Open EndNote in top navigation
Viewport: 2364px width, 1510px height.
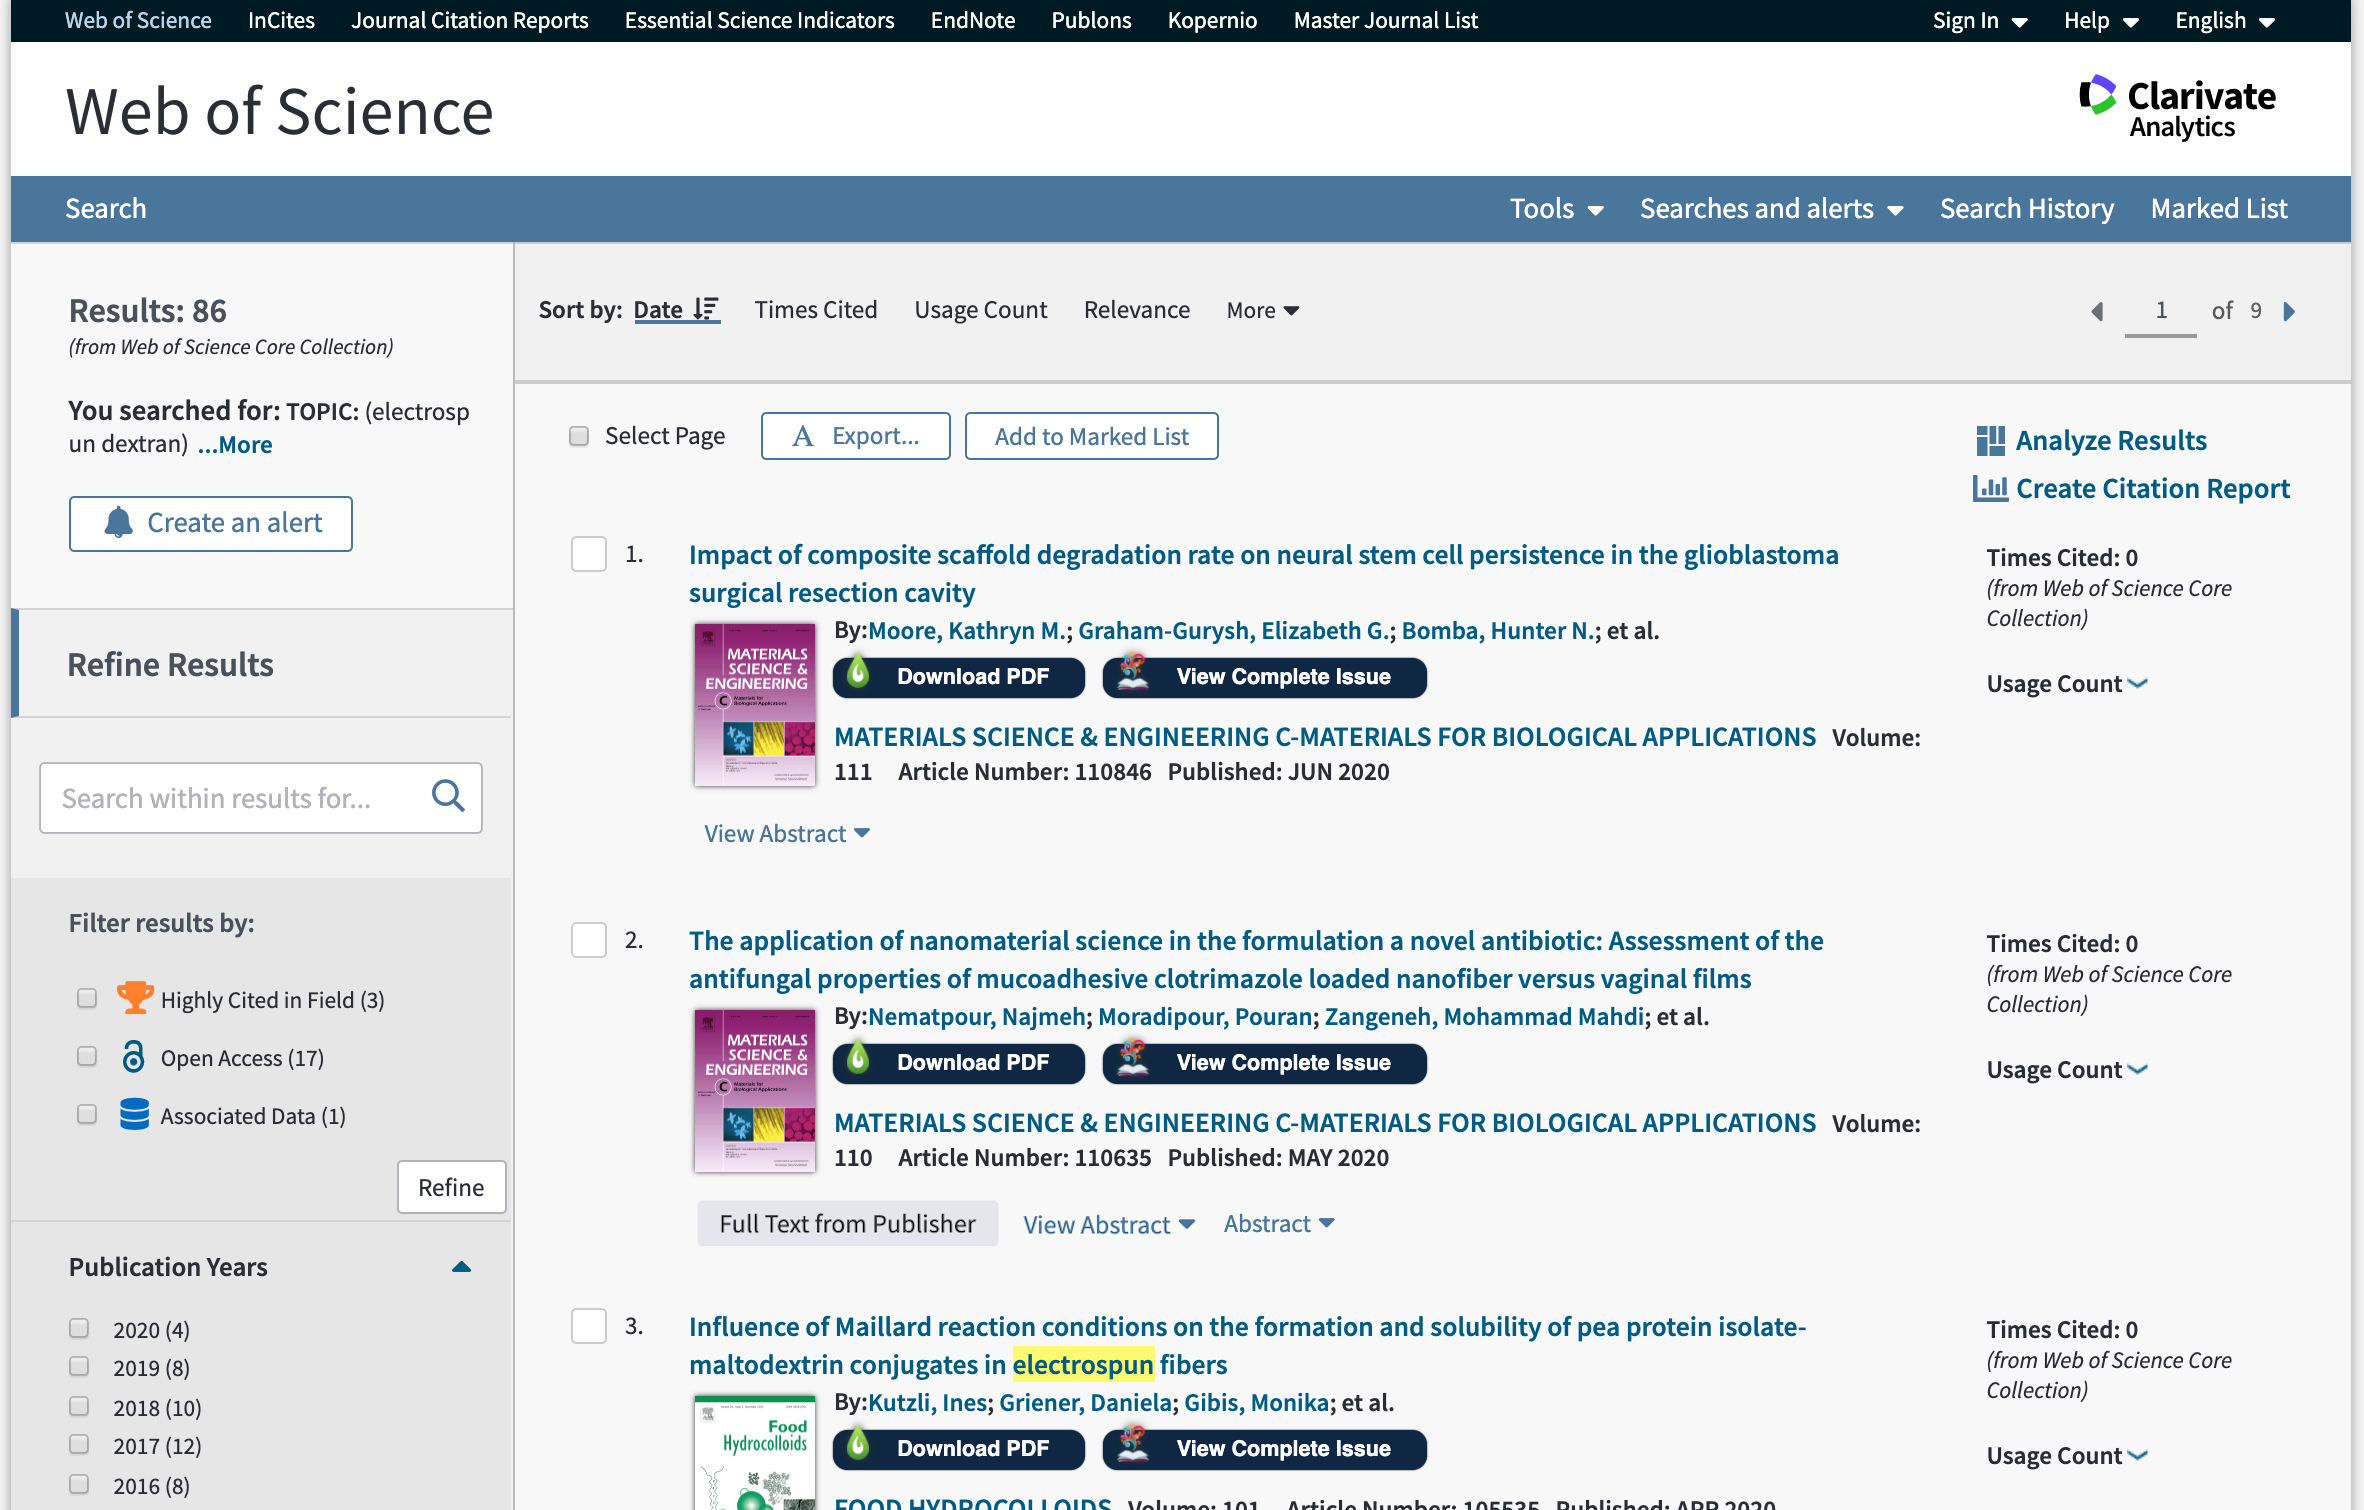tap(972, 20)
